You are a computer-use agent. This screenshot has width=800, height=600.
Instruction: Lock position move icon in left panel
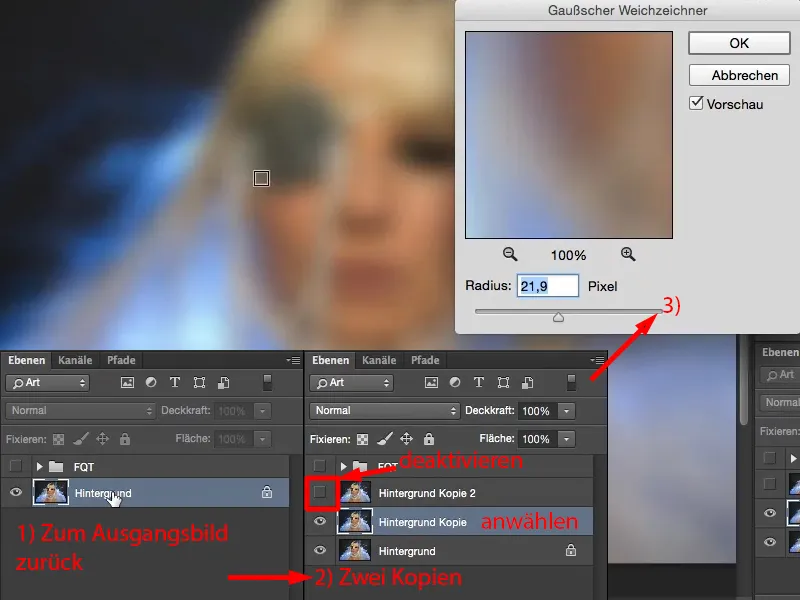103,439
